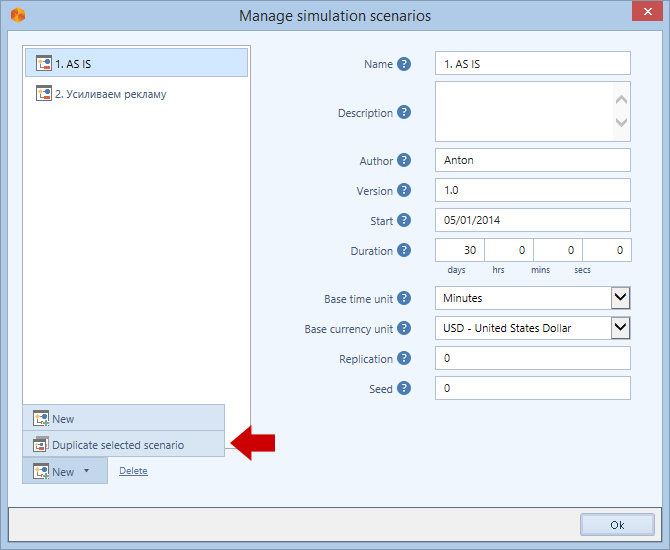Click the Description scroll down arrow
The height and width of the screenshot is (550, 670).
[x=621, y=122]
